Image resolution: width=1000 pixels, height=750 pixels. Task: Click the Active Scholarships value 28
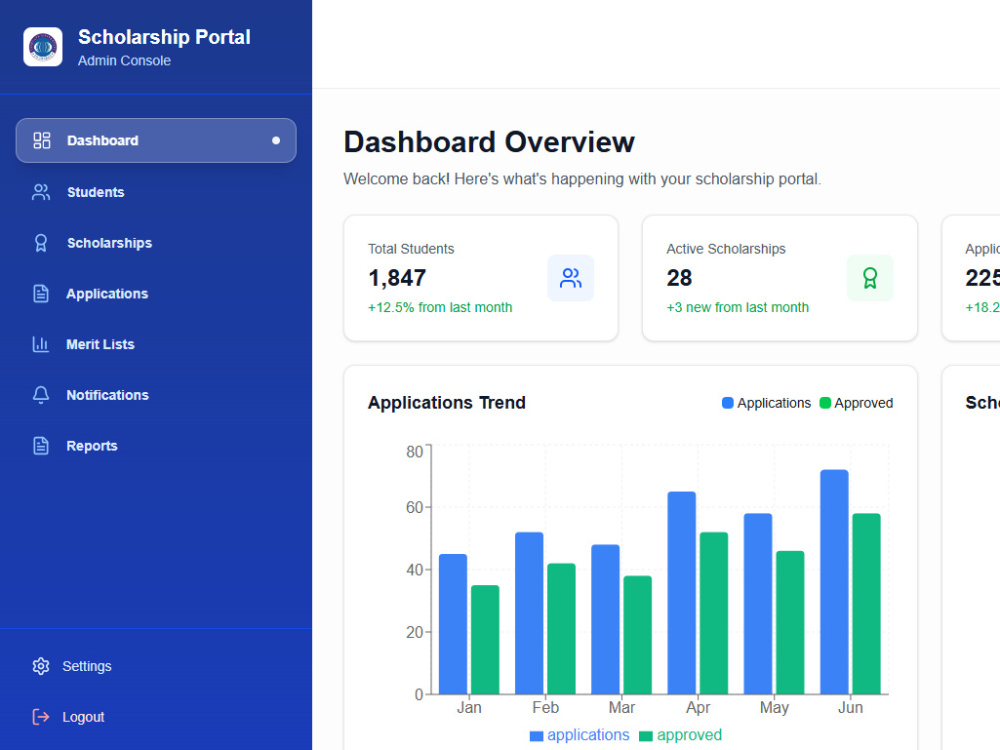679,278
